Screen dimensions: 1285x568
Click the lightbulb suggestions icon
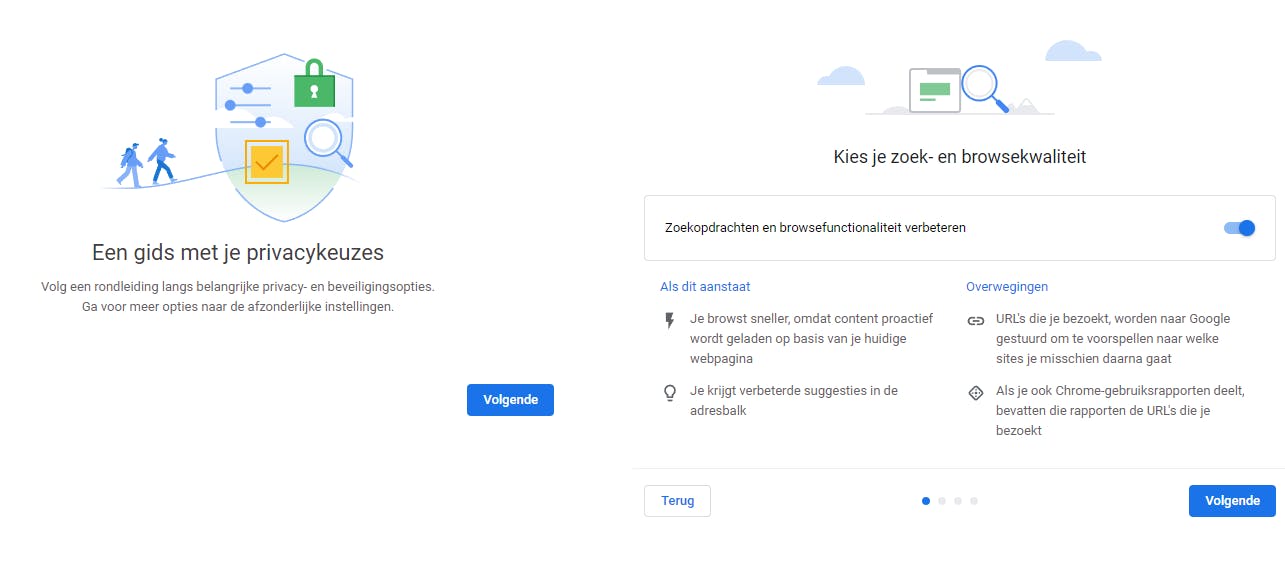coord(670,393)
